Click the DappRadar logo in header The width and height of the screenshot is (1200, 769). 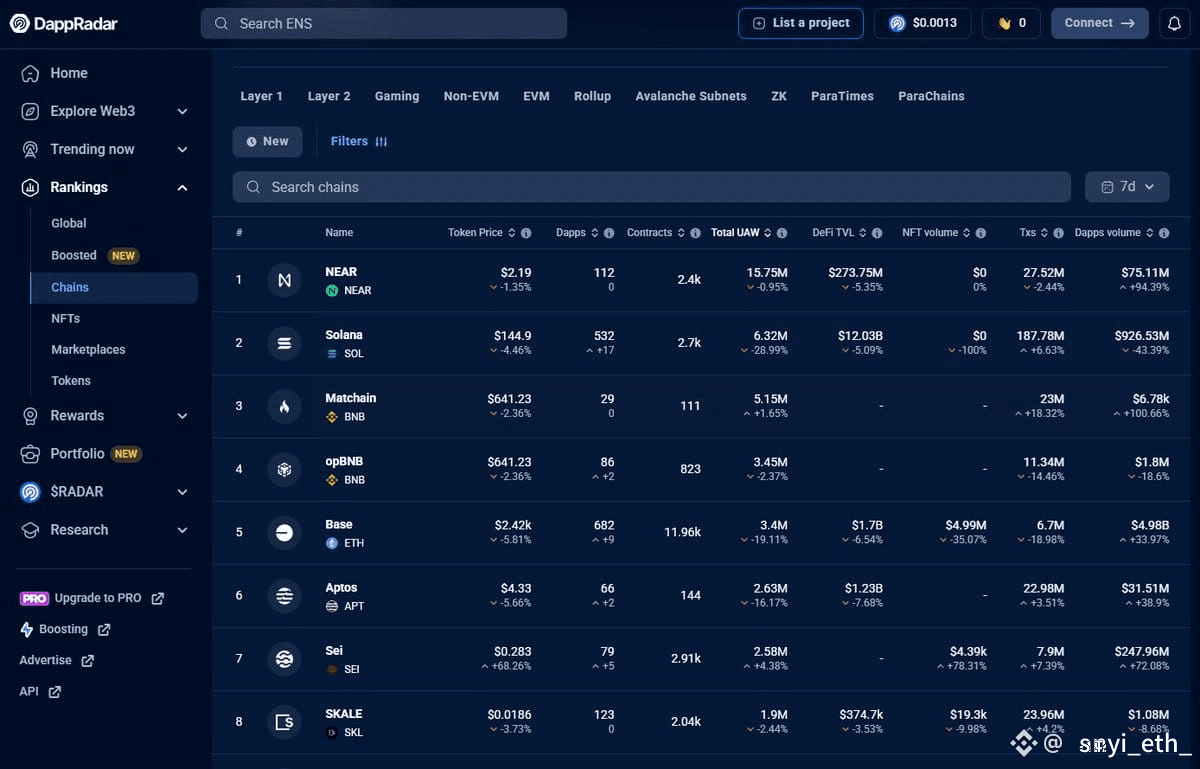tap(64, 23)
